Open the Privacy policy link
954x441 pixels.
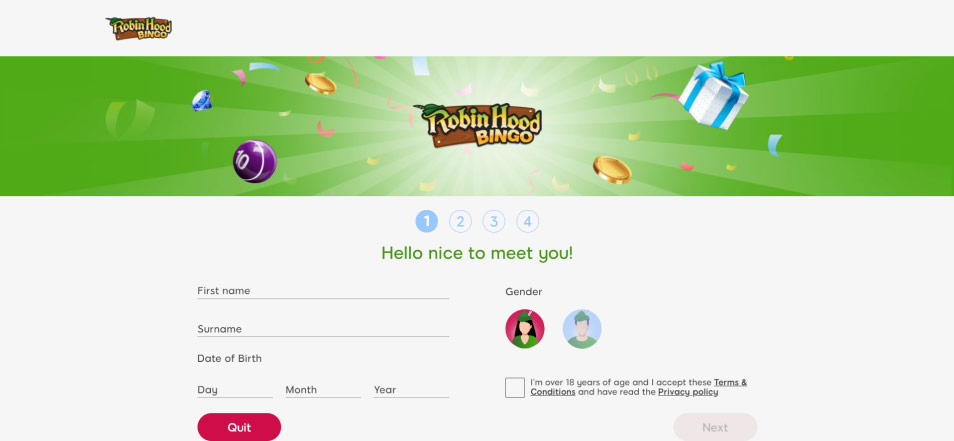[688, 392]
